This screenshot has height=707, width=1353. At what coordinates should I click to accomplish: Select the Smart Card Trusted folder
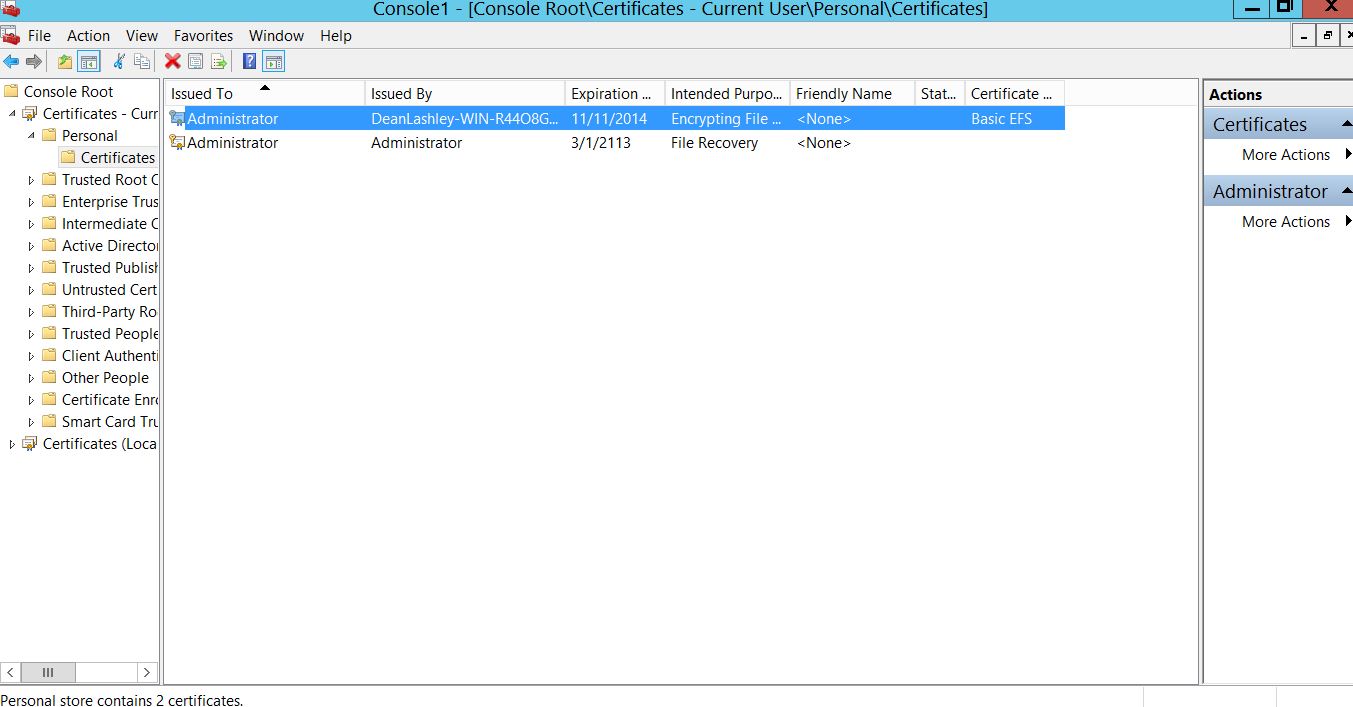(110, 422)
